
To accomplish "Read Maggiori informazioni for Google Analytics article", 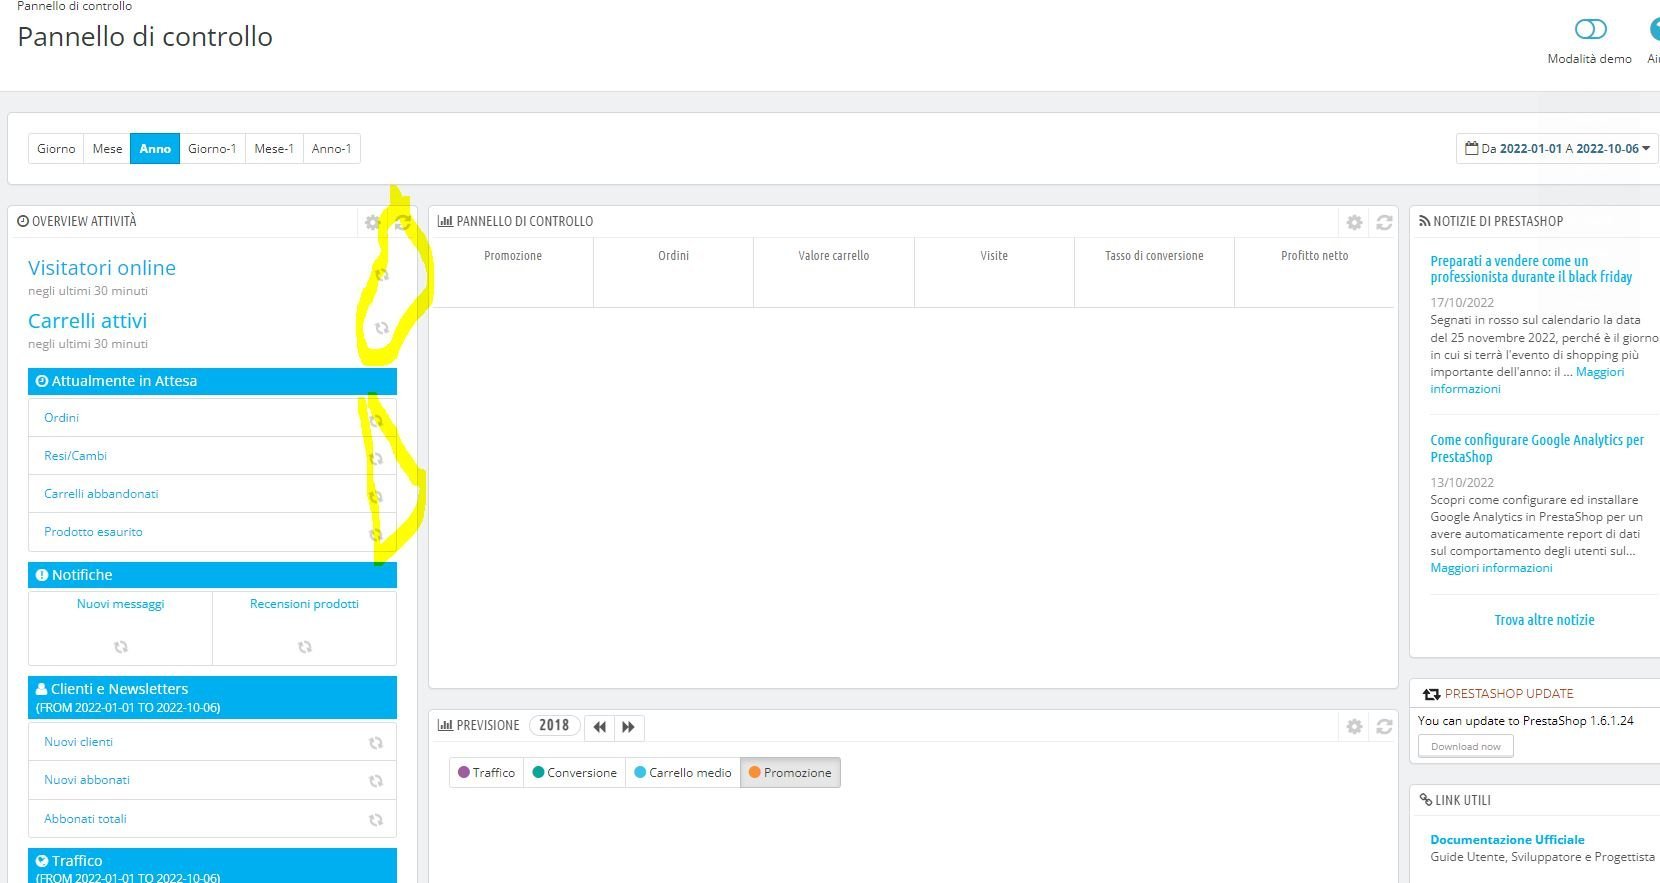I will click(x=1491, y=568).
